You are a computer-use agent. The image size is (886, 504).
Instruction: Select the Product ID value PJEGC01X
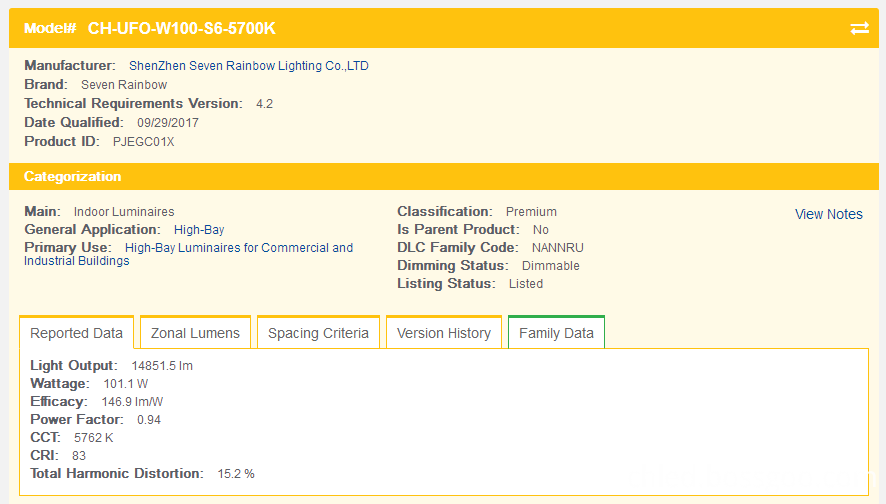pyautogui.click(x=144, y=141)
